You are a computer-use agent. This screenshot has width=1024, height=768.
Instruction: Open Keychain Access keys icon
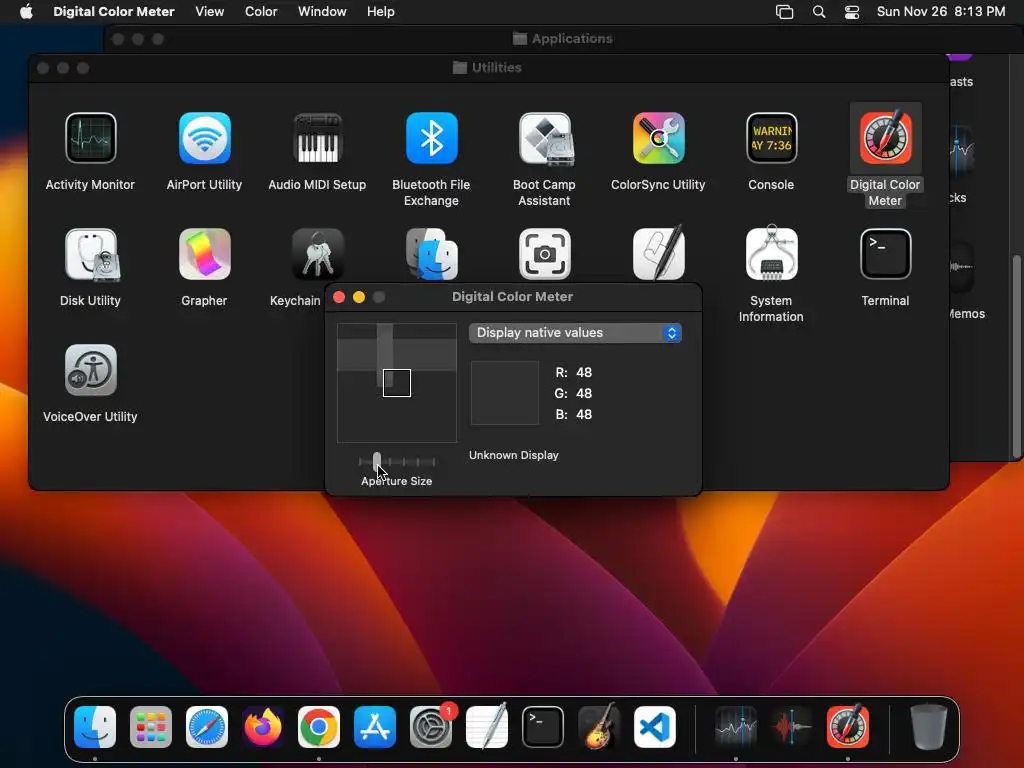click(317, 254)
